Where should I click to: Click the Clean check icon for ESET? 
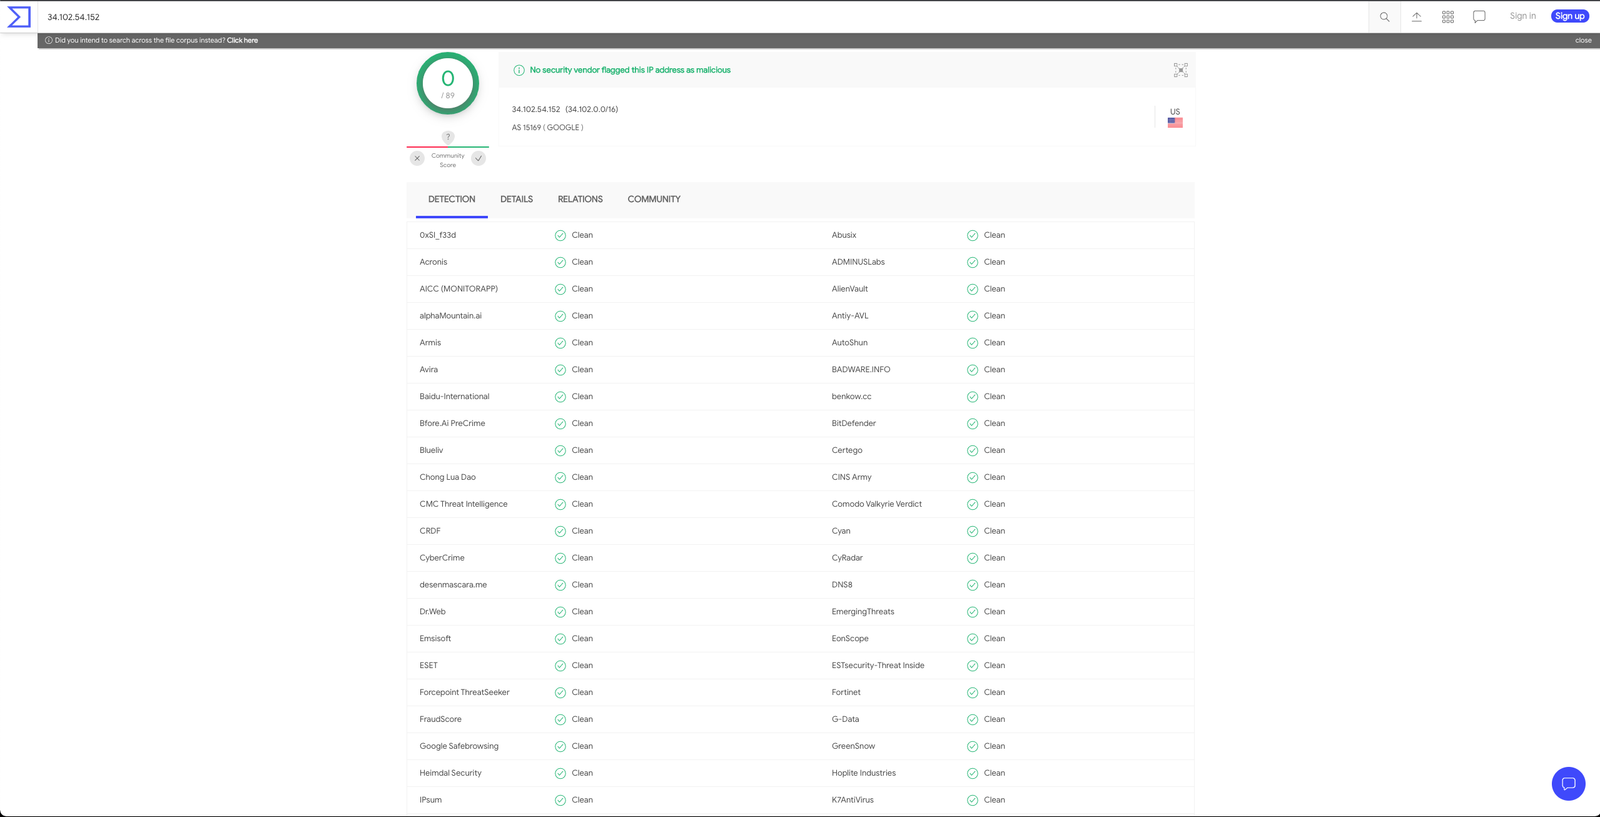[560, 666]
